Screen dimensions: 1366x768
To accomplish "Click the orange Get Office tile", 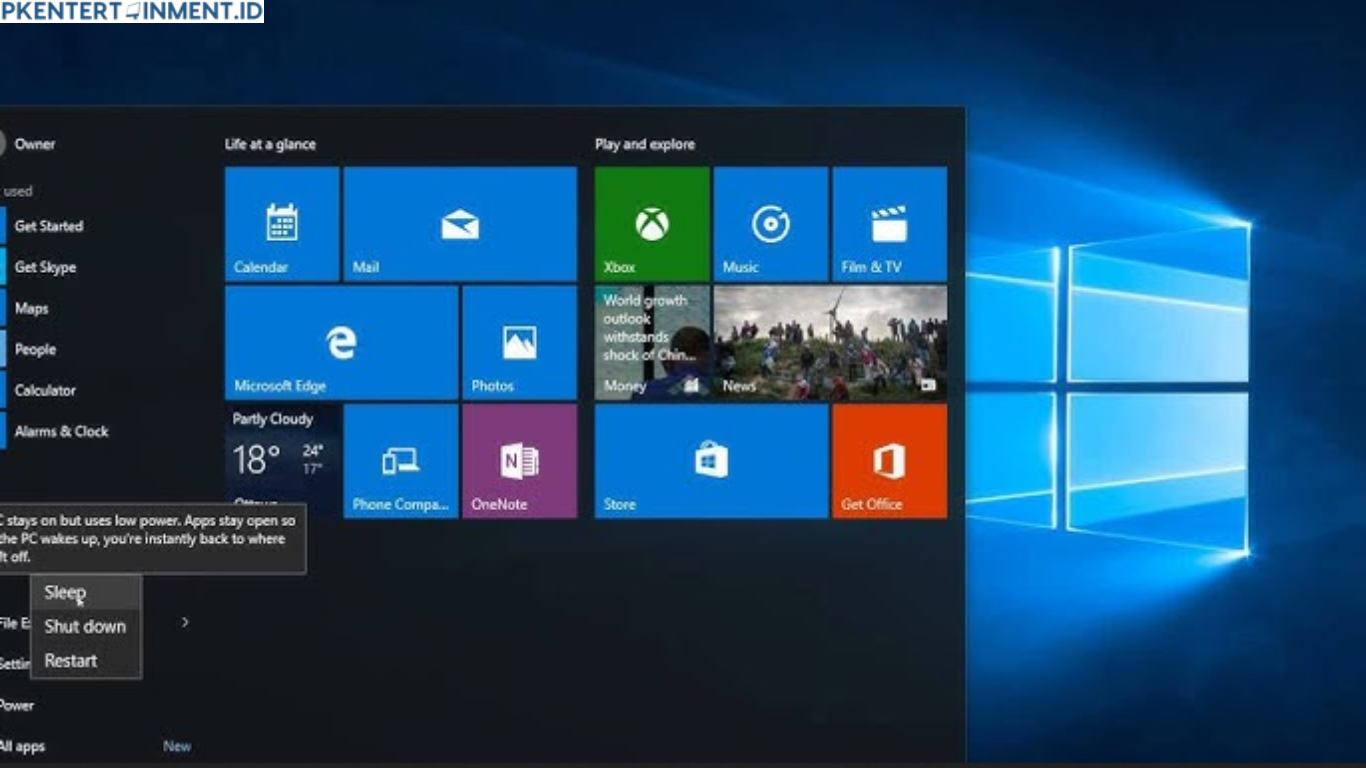I will [889, 461].
